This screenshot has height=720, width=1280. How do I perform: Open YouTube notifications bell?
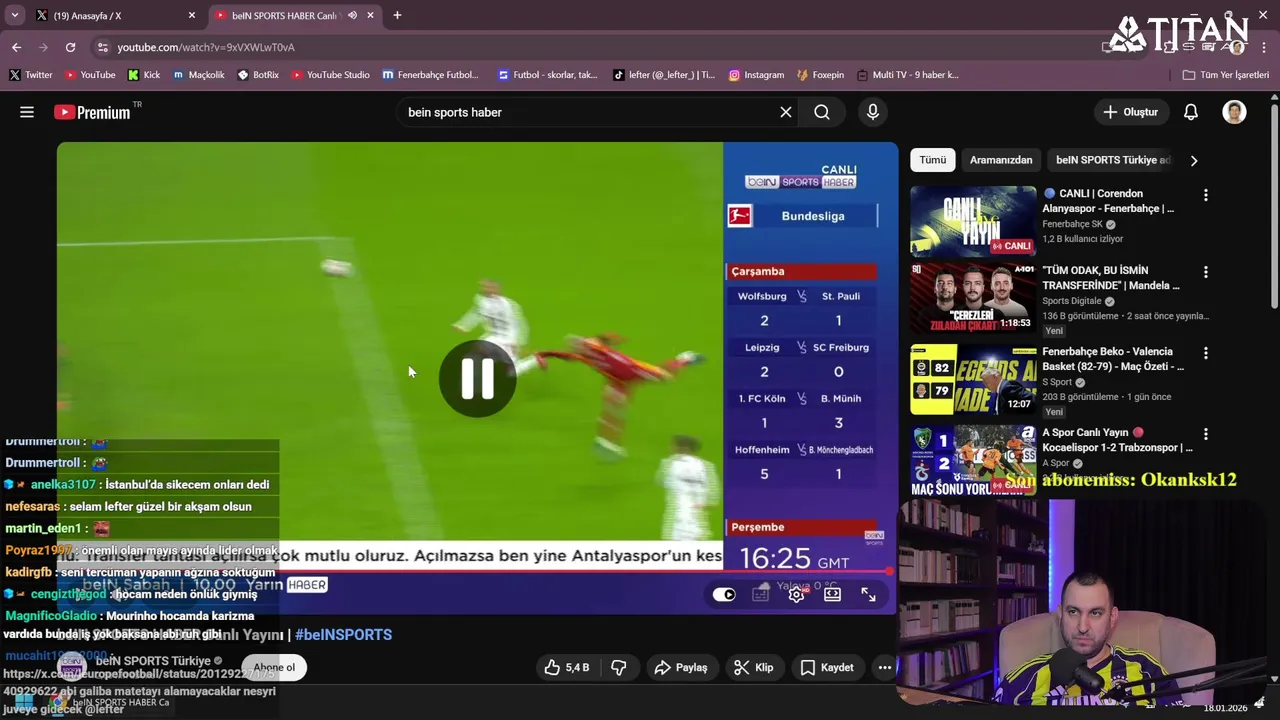[1190, 112]
